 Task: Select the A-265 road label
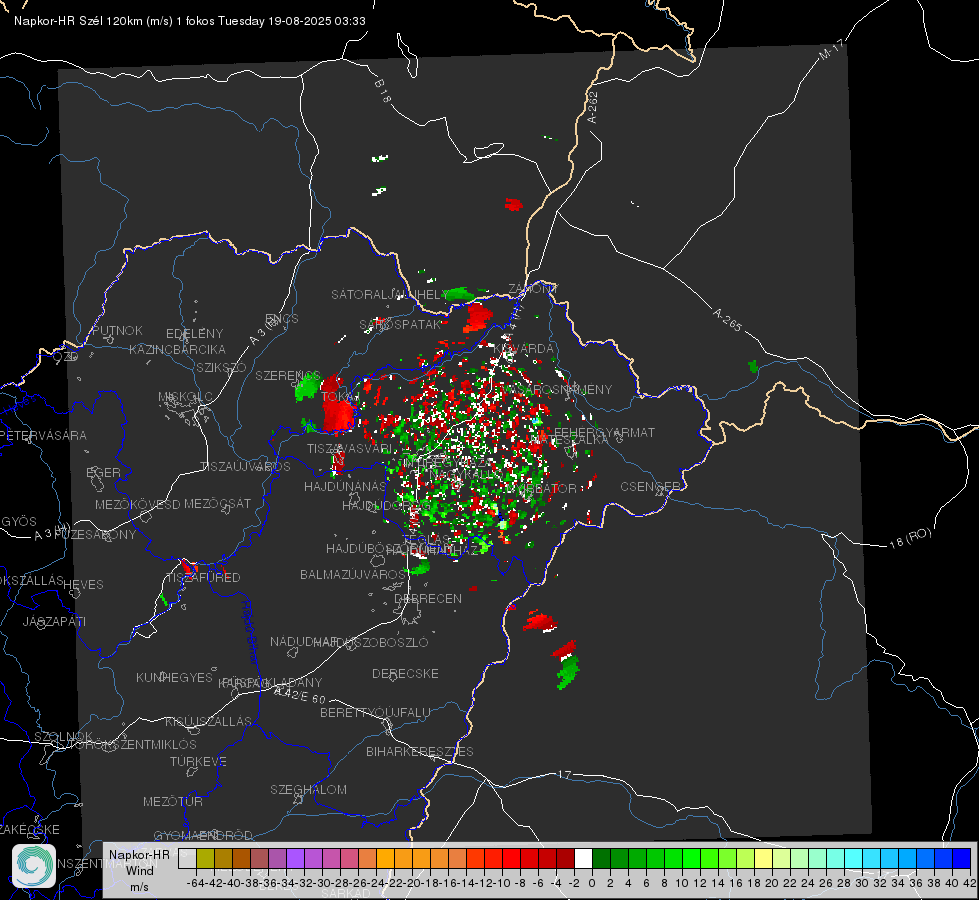coord(727,319)
